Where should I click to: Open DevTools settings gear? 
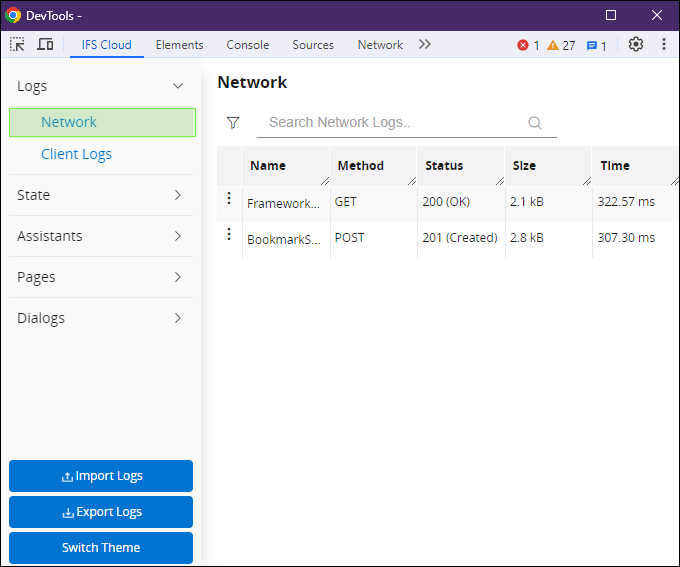636,45
